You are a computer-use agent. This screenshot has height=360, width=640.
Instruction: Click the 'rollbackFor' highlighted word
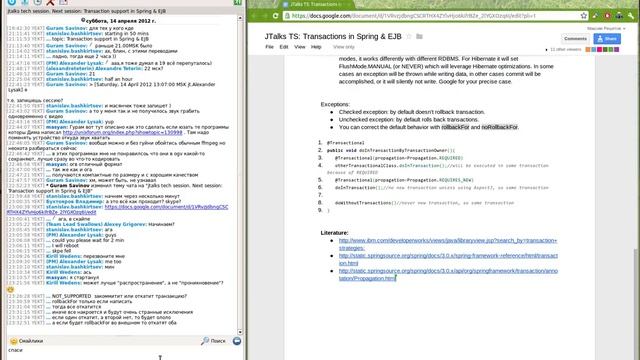coord(455,127)
